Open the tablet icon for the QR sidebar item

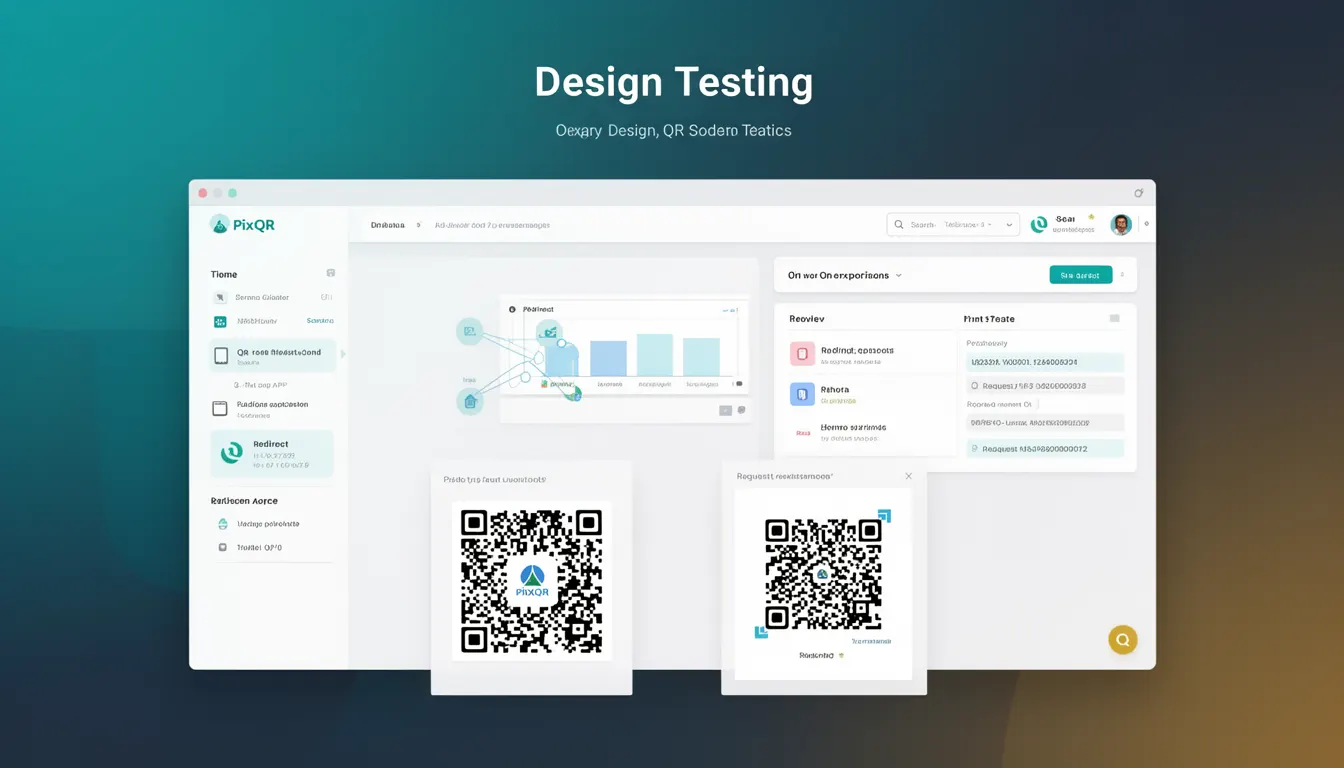pos(221,355)
